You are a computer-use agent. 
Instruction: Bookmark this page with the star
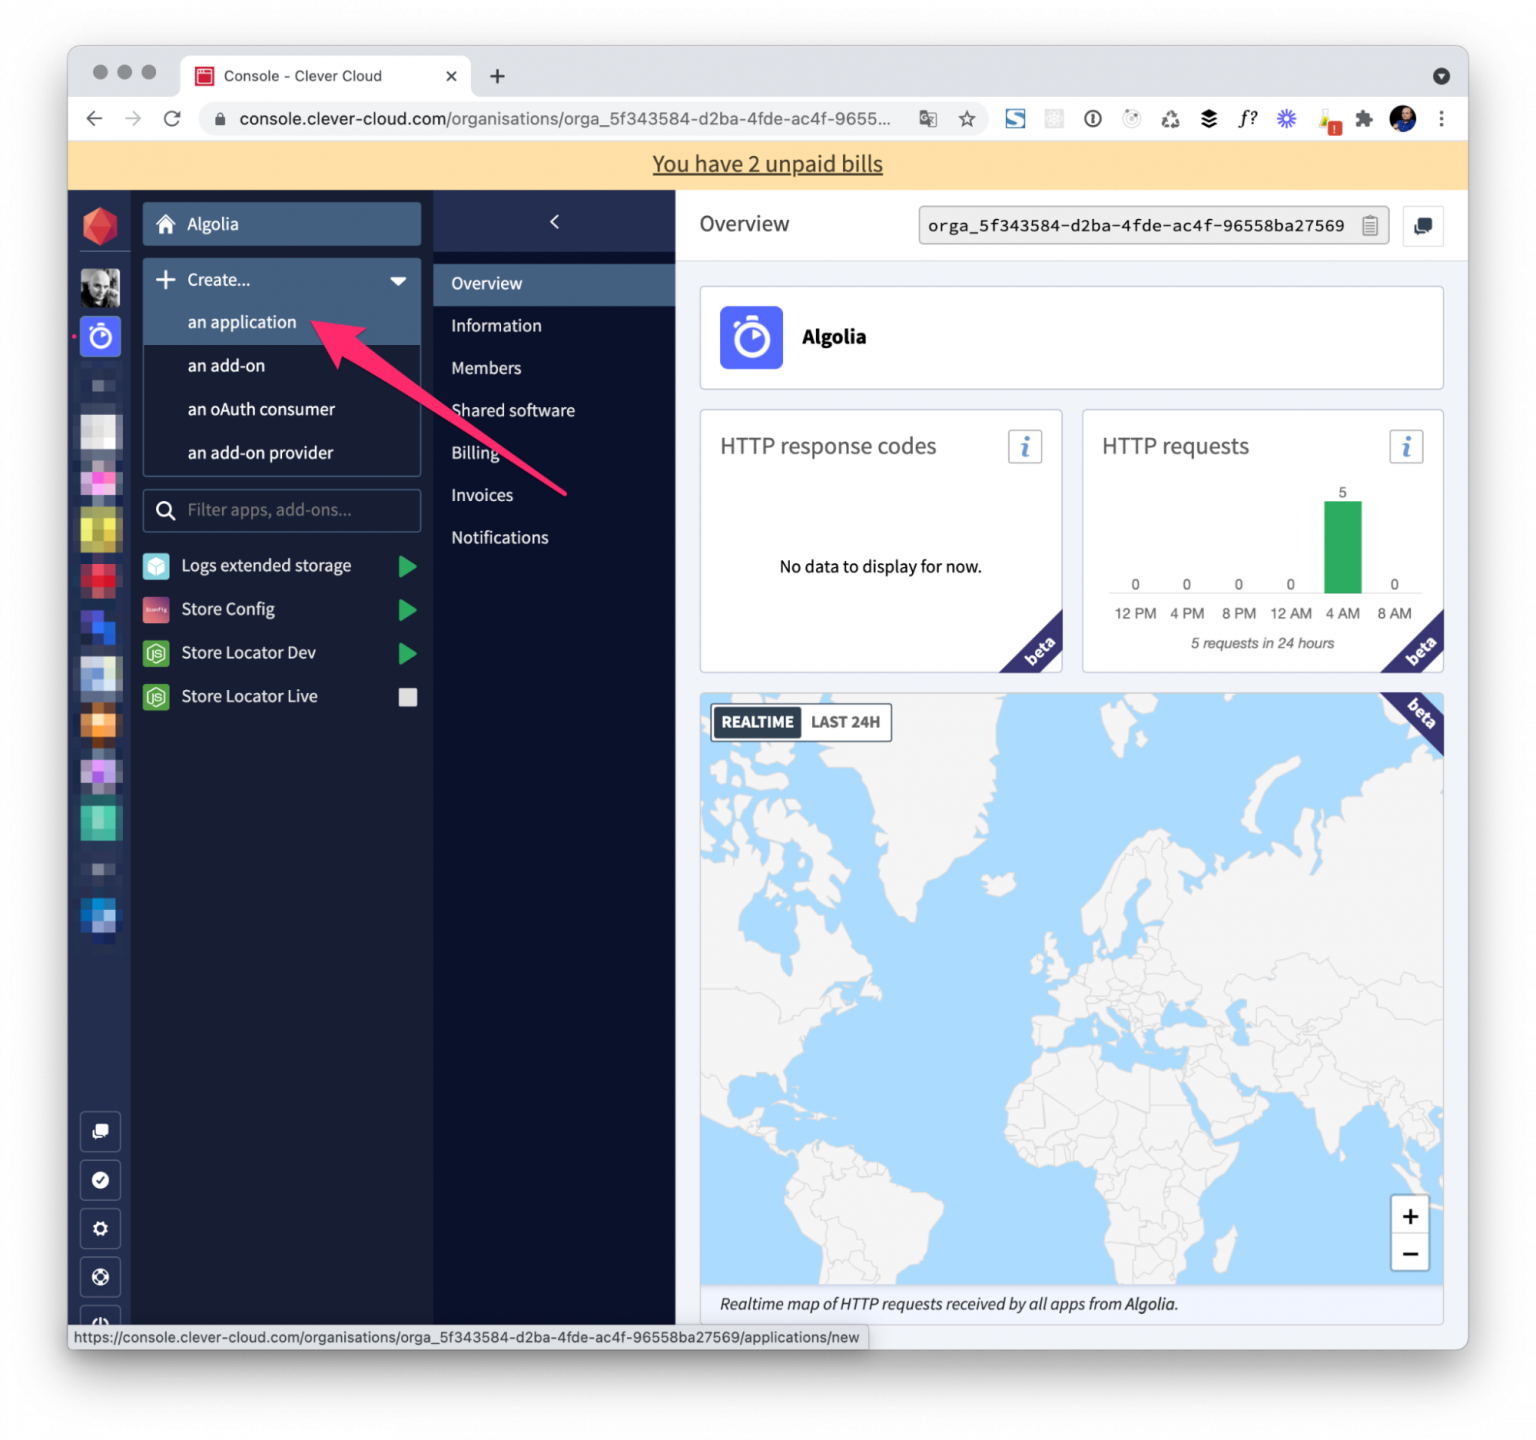click(967, 119)
